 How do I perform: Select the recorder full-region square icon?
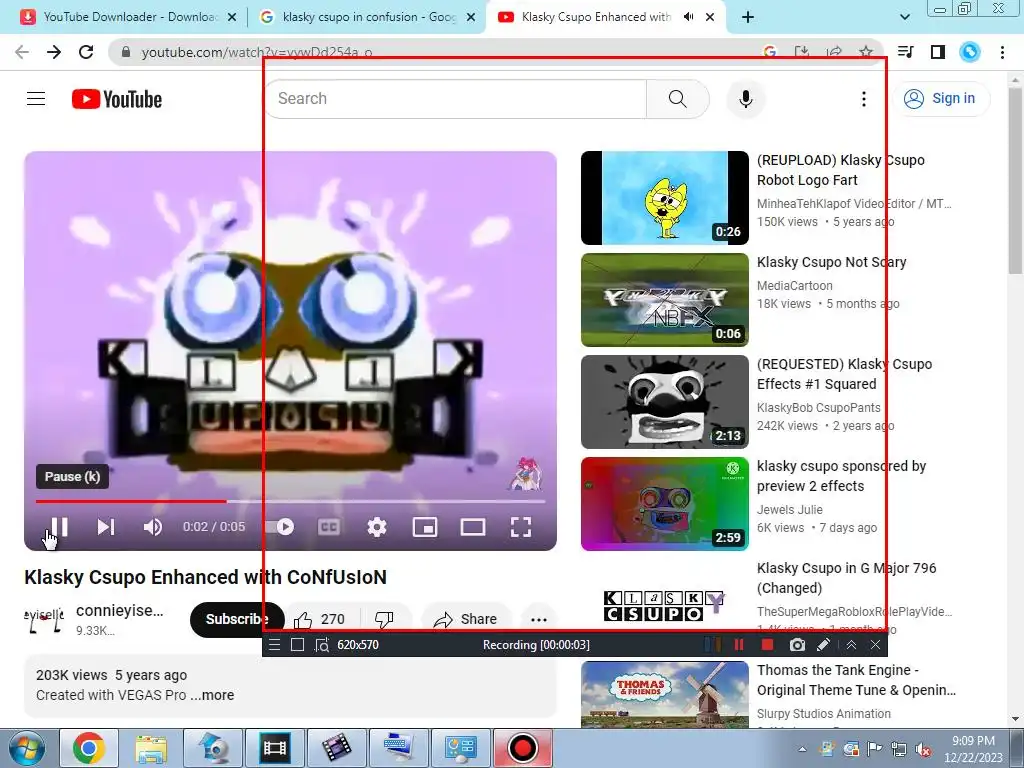298,645
